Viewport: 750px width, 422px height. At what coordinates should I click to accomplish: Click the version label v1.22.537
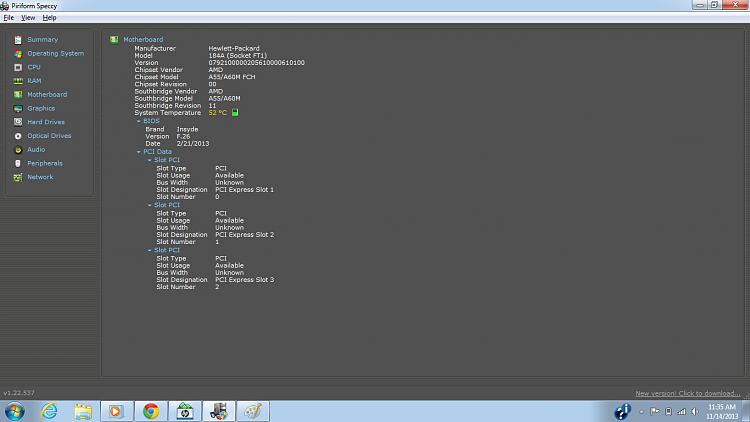tap(19, 393)
